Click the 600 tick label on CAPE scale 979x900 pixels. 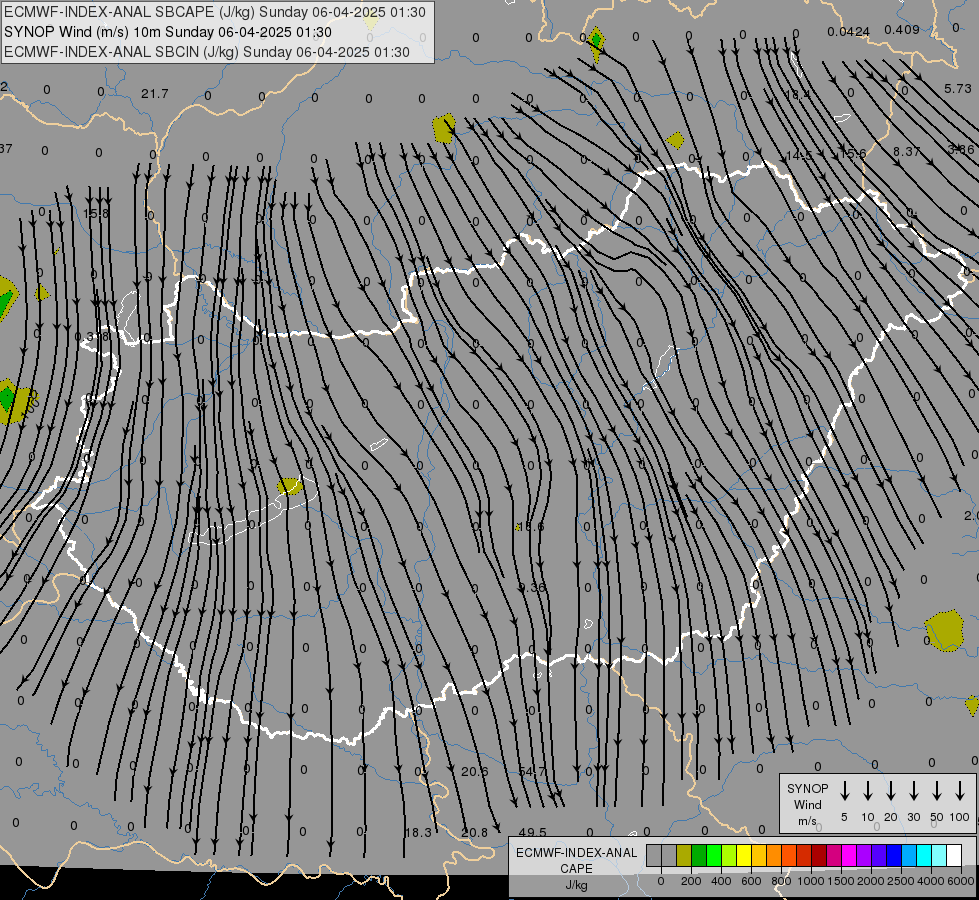751,881
